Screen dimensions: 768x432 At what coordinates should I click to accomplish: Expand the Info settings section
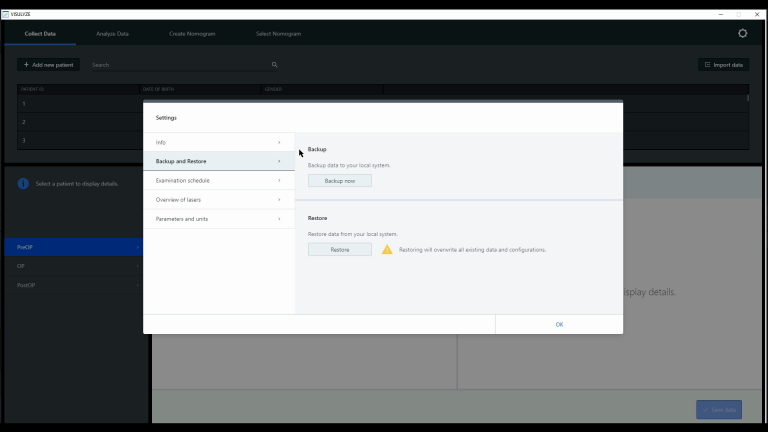coord(218,142)
